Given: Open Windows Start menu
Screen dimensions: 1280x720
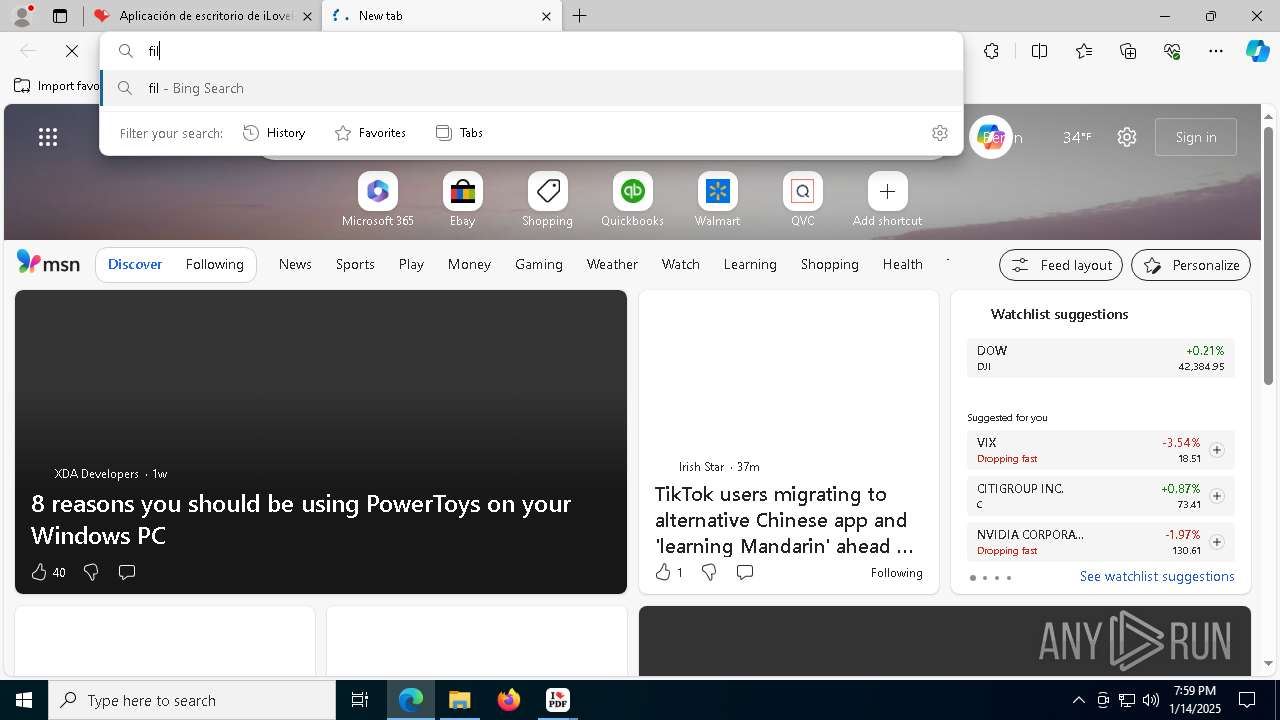Looking at the screenshot, I should pos(24,700).
